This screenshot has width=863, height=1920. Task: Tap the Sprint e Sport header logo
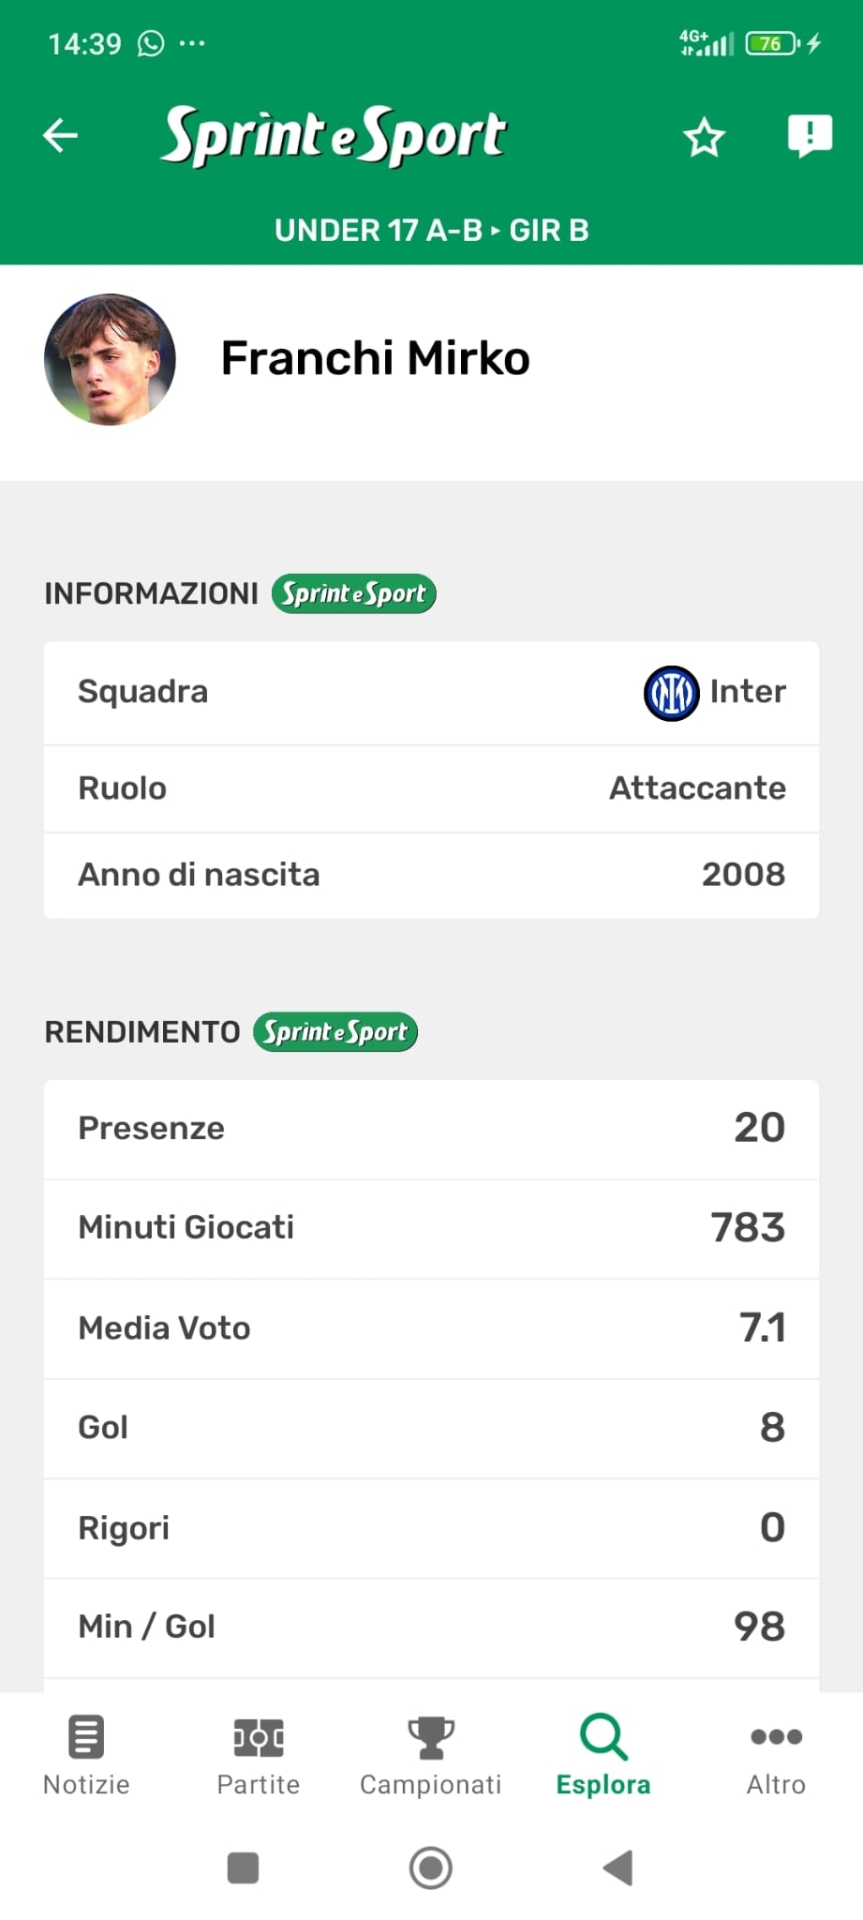[334, 135]
